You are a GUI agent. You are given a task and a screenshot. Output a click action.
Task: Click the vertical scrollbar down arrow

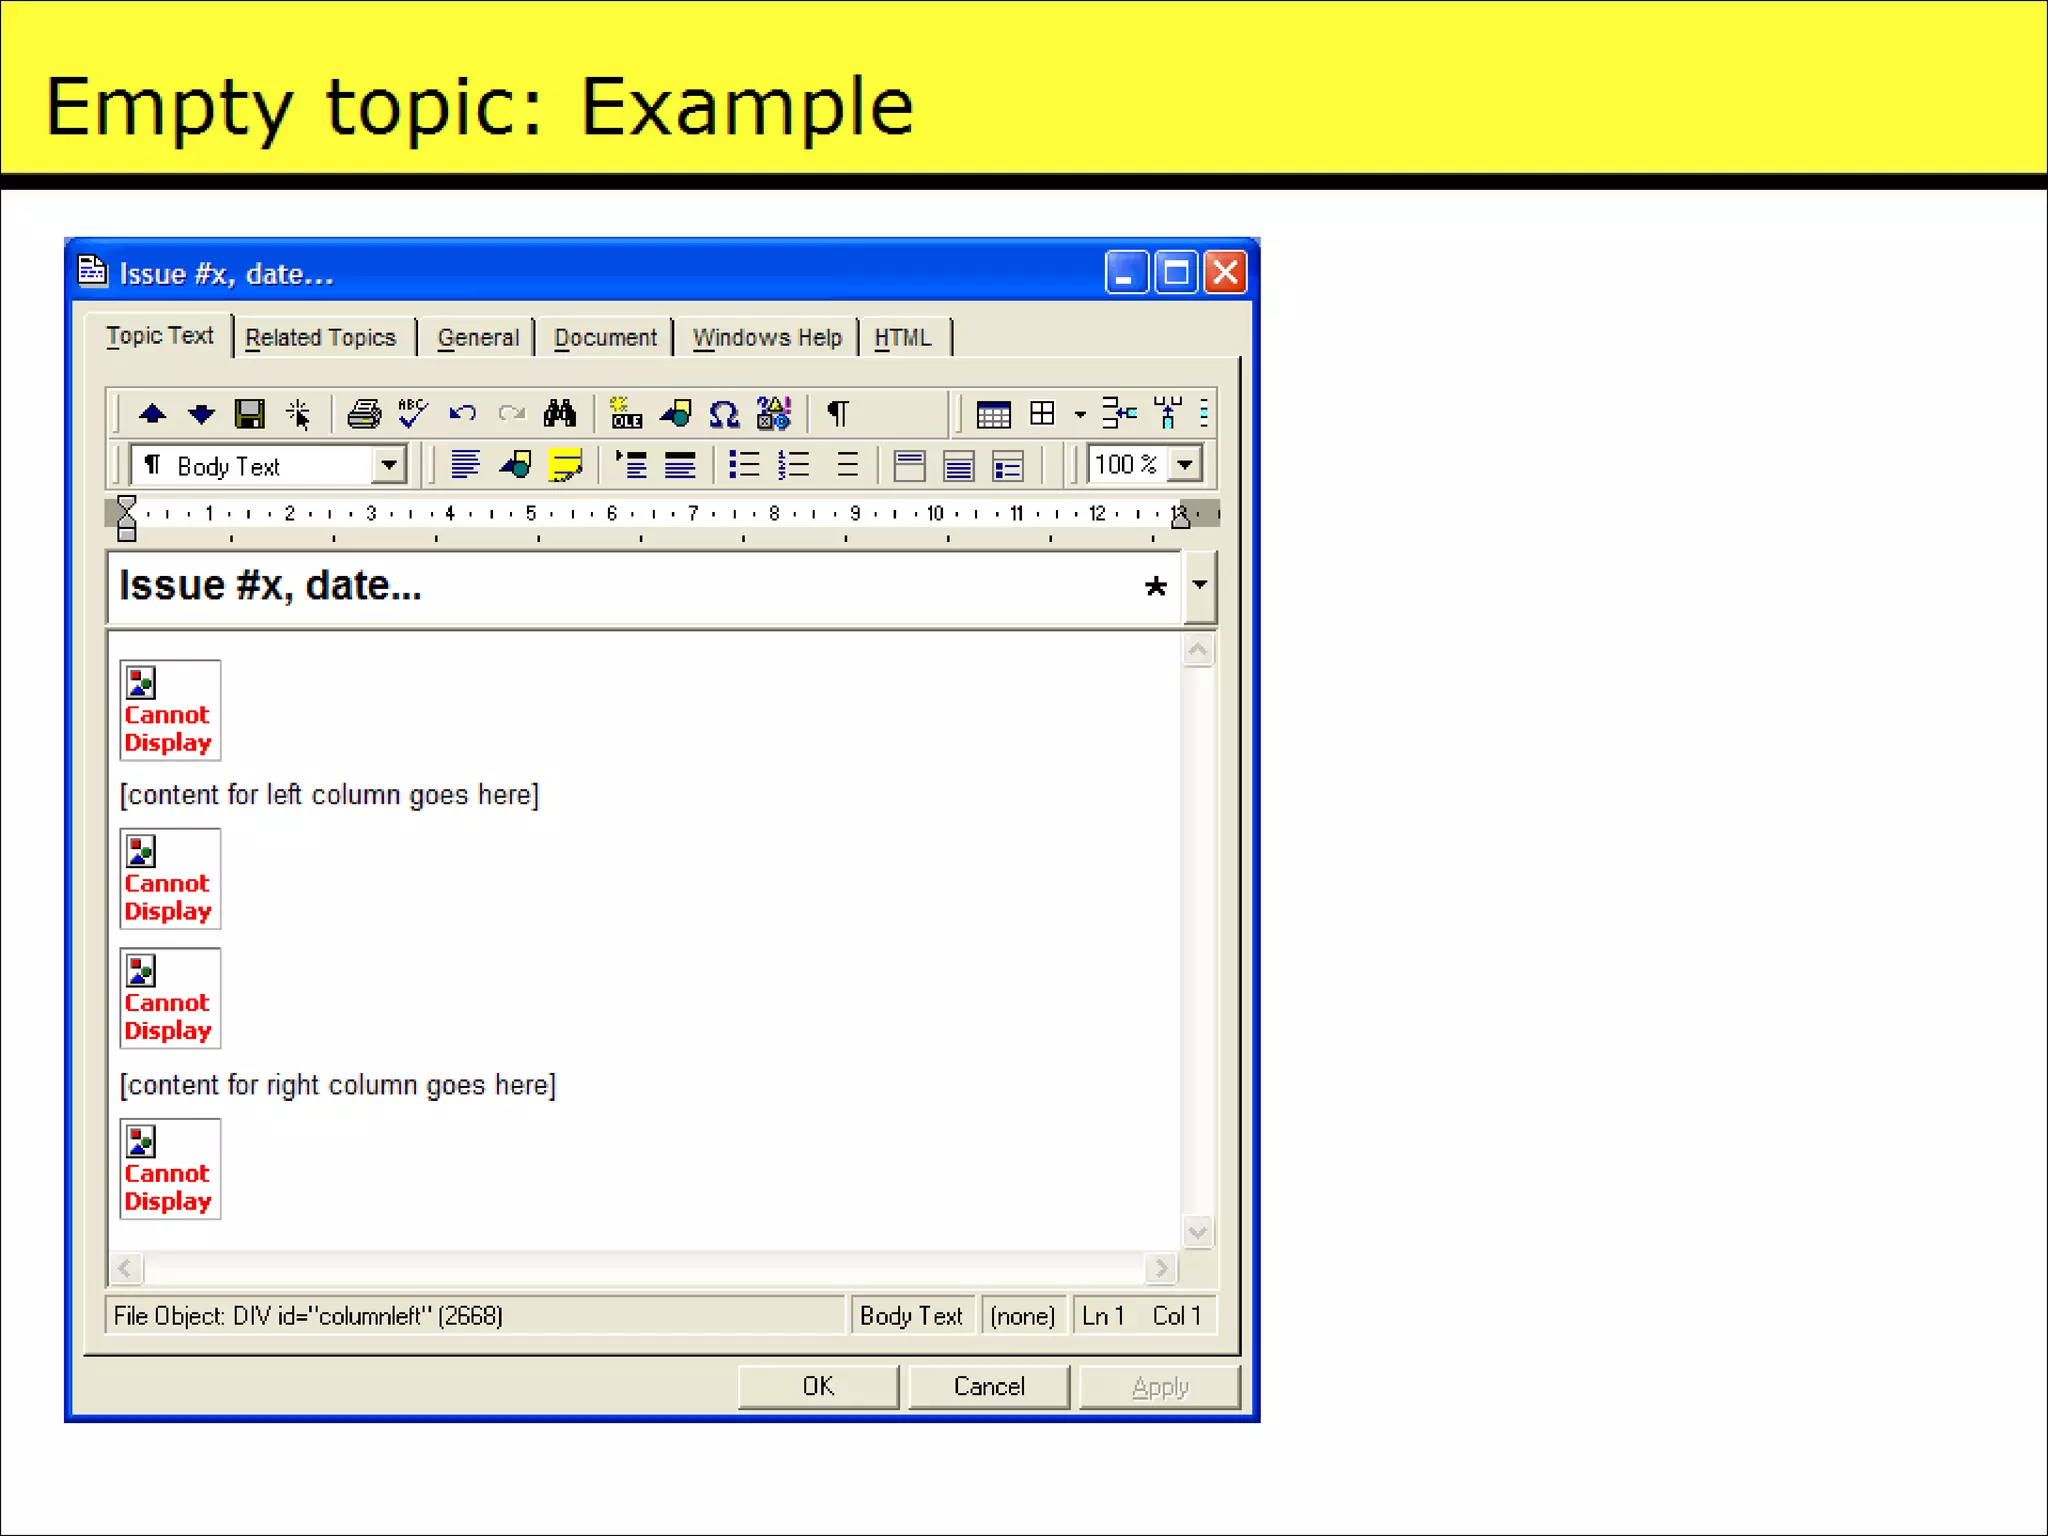(1198, 1232)
